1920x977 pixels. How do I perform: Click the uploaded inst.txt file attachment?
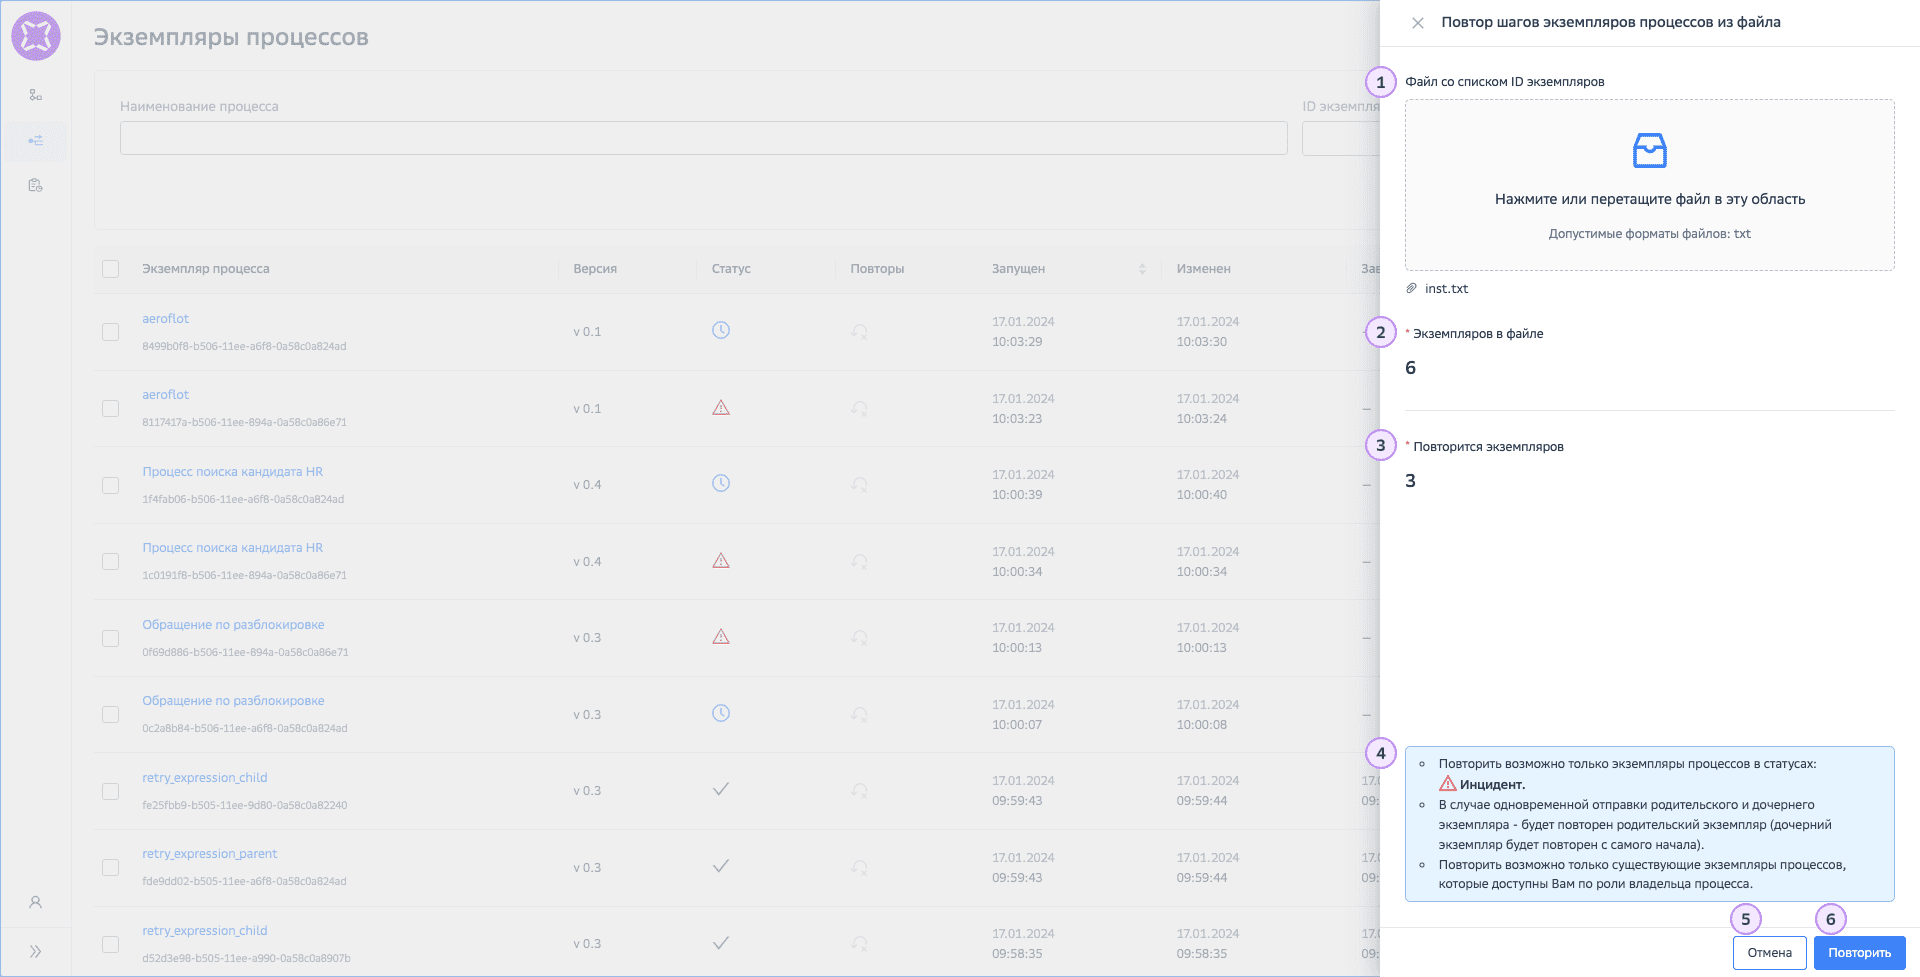point(1446,289)
